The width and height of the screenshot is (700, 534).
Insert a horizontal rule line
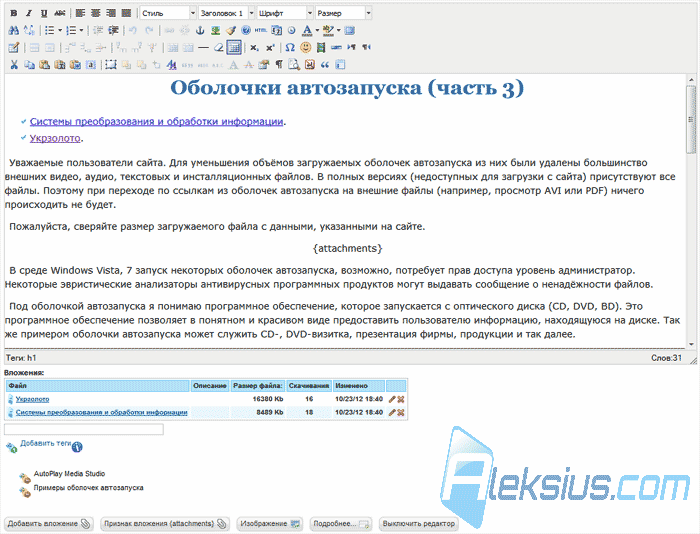204,47
